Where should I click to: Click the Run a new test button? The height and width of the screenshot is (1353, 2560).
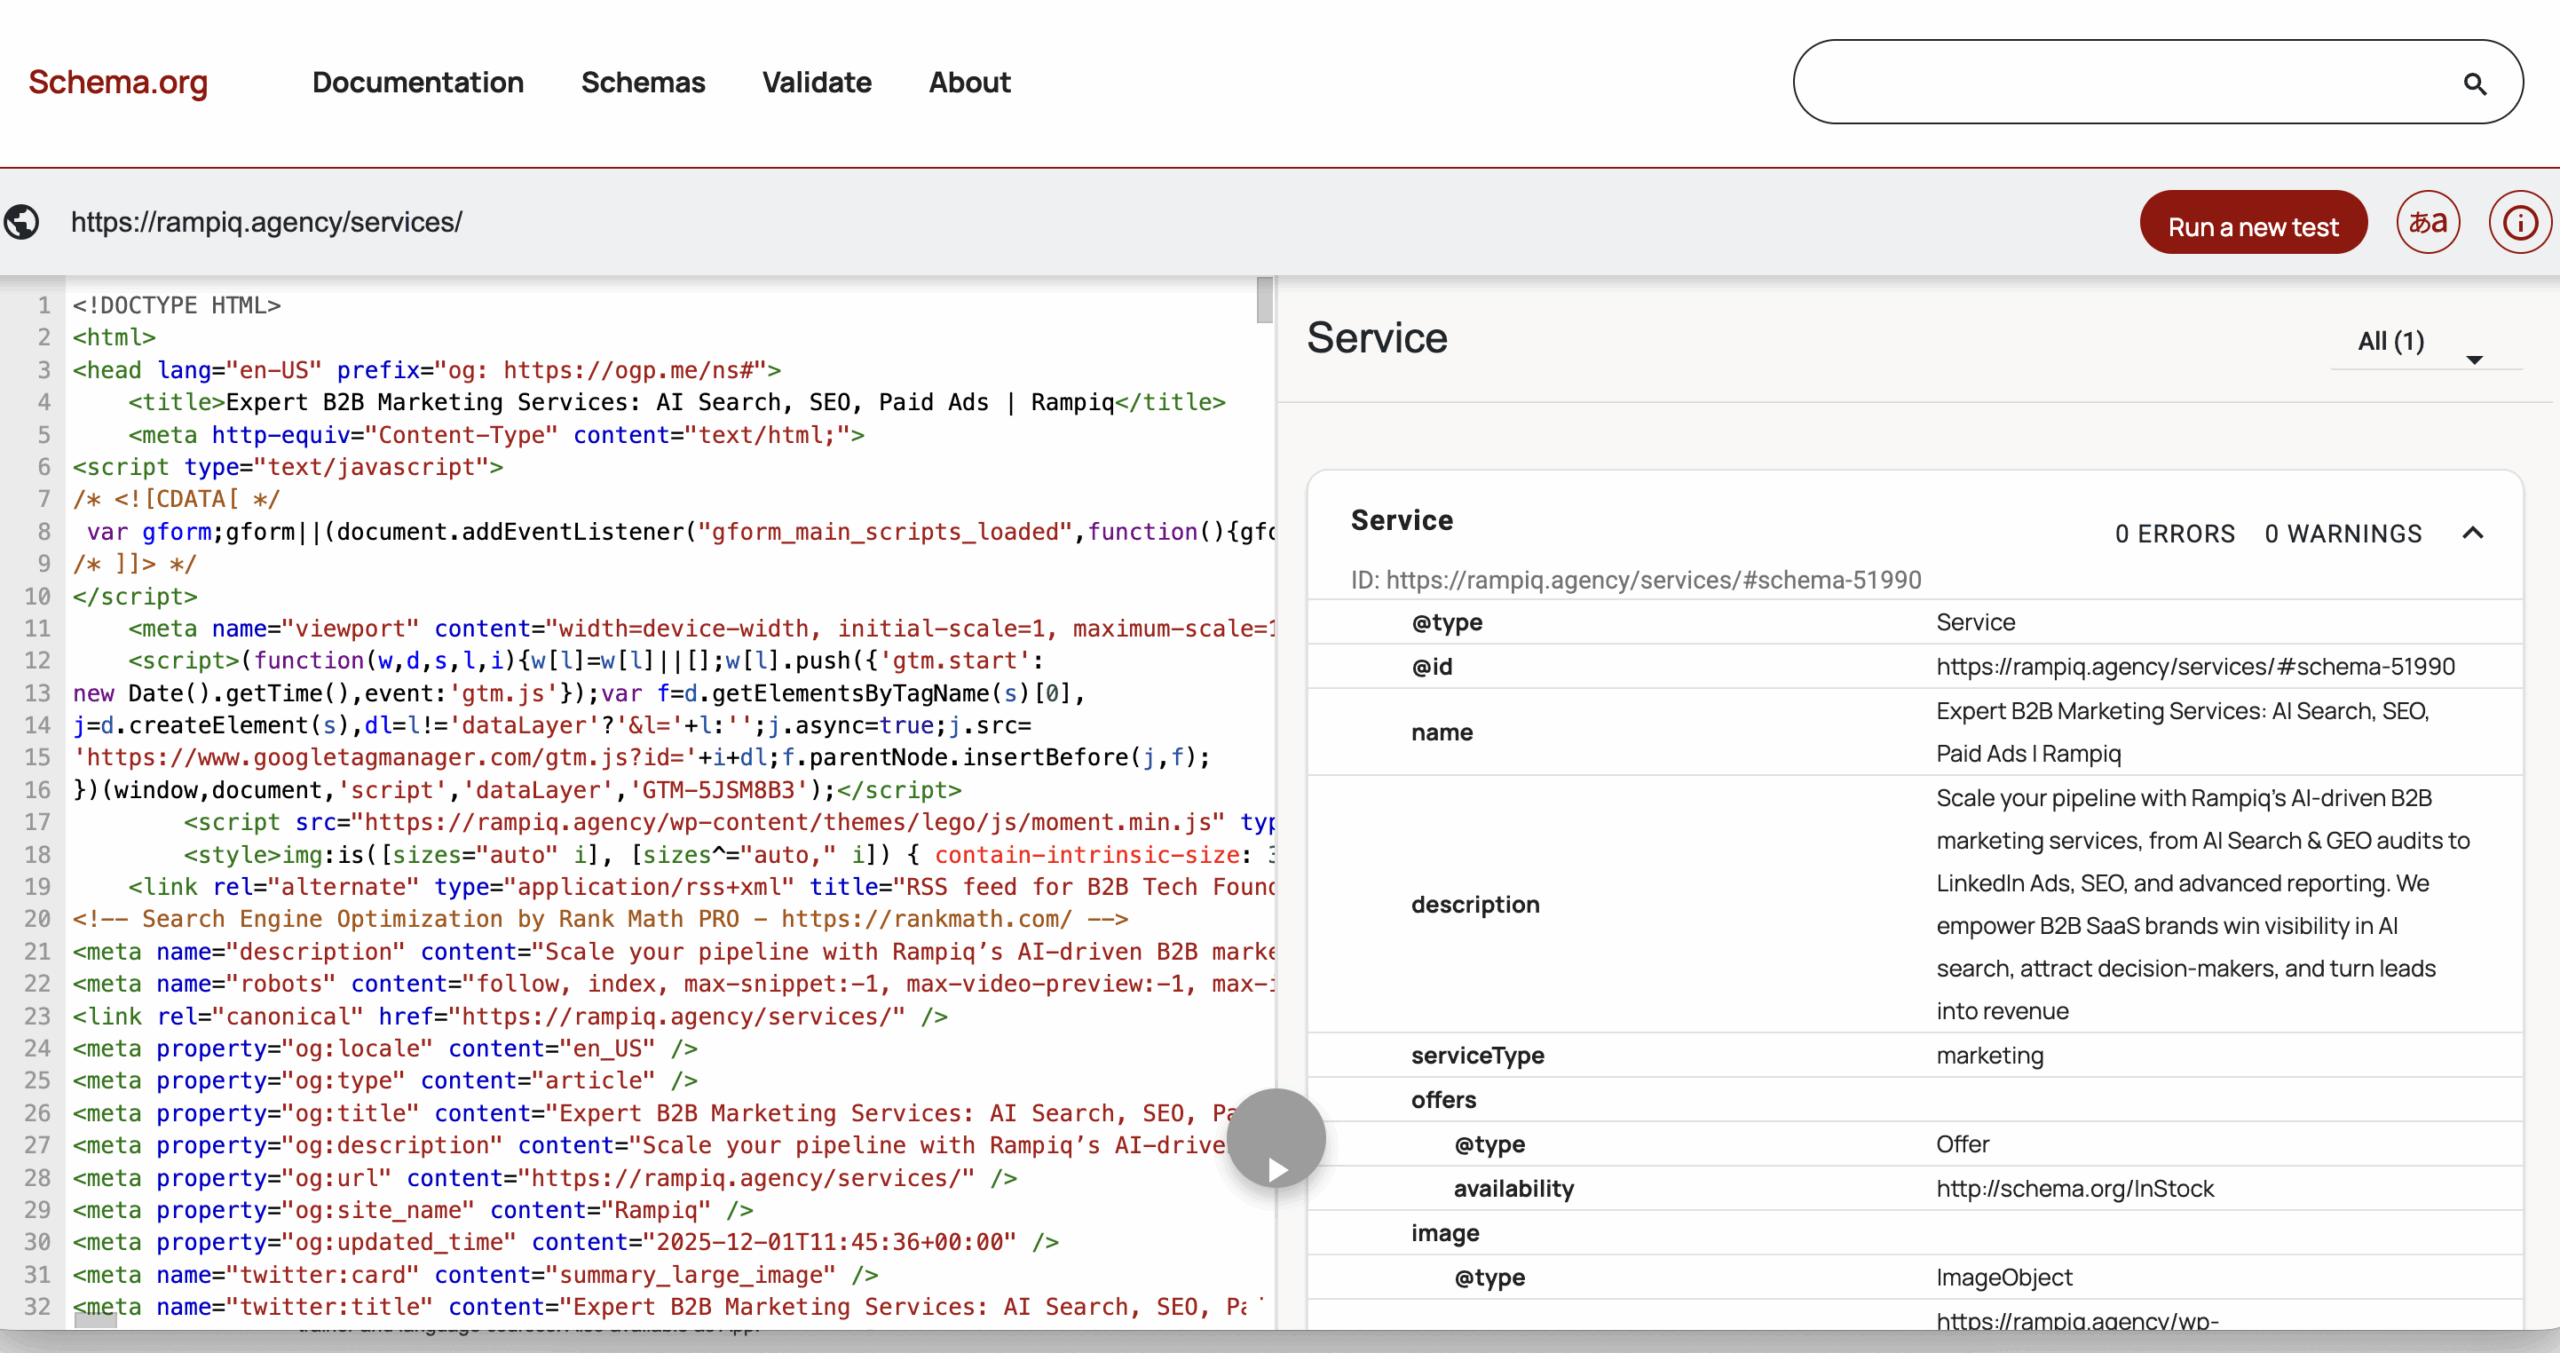2253,224
